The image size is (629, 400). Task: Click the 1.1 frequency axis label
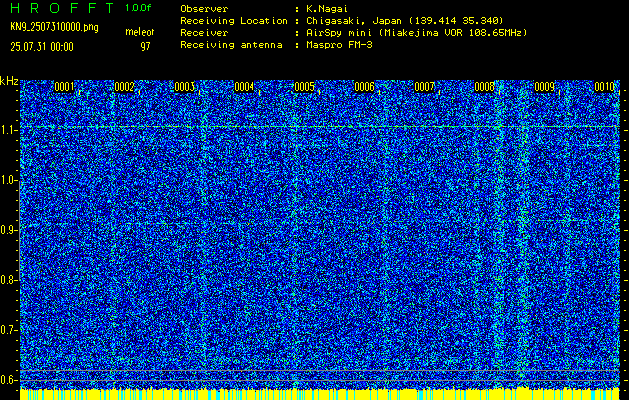click(8, 130)
